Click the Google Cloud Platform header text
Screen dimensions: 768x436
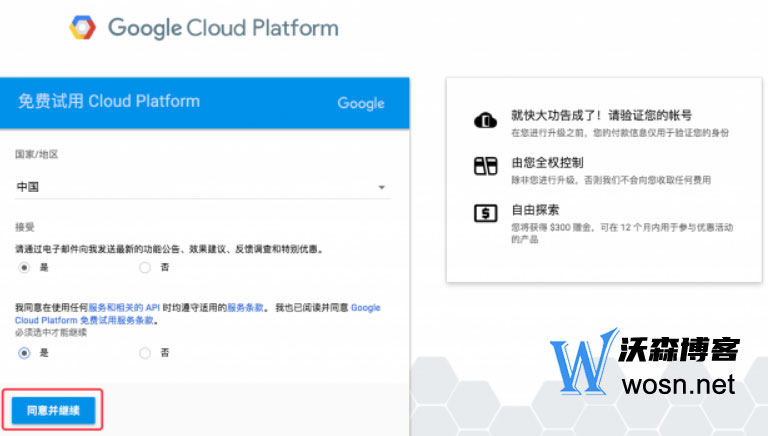[223, 28]
